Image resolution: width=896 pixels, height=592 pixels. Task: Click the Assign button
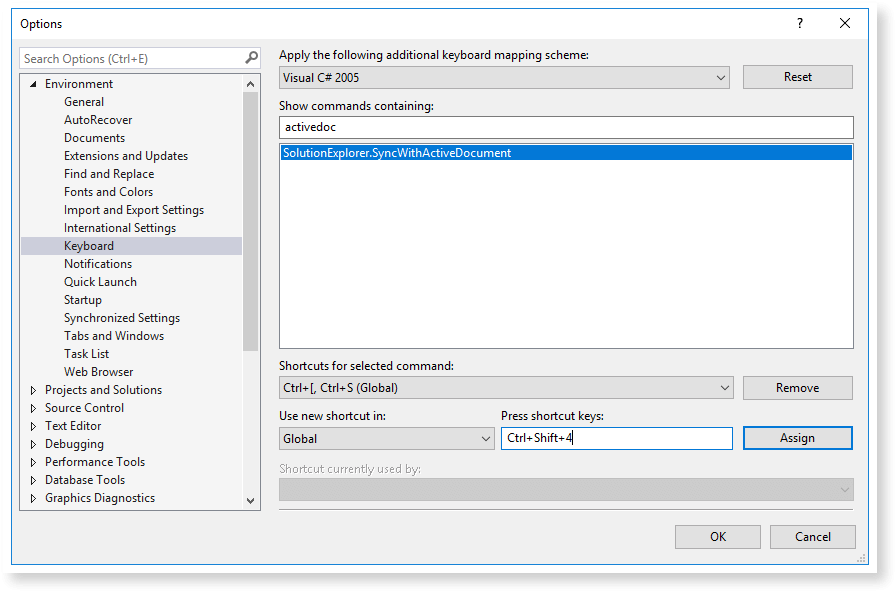797,438
